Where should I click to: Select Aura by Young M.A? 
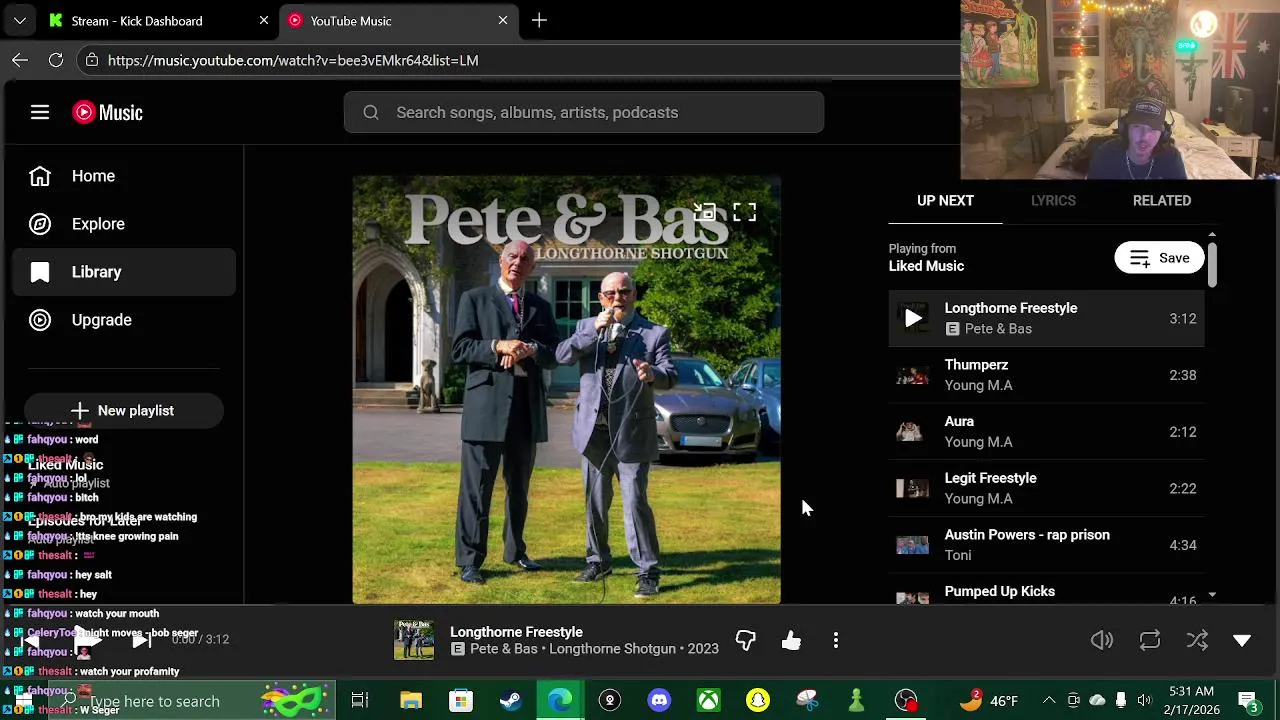pos(1046,432)
